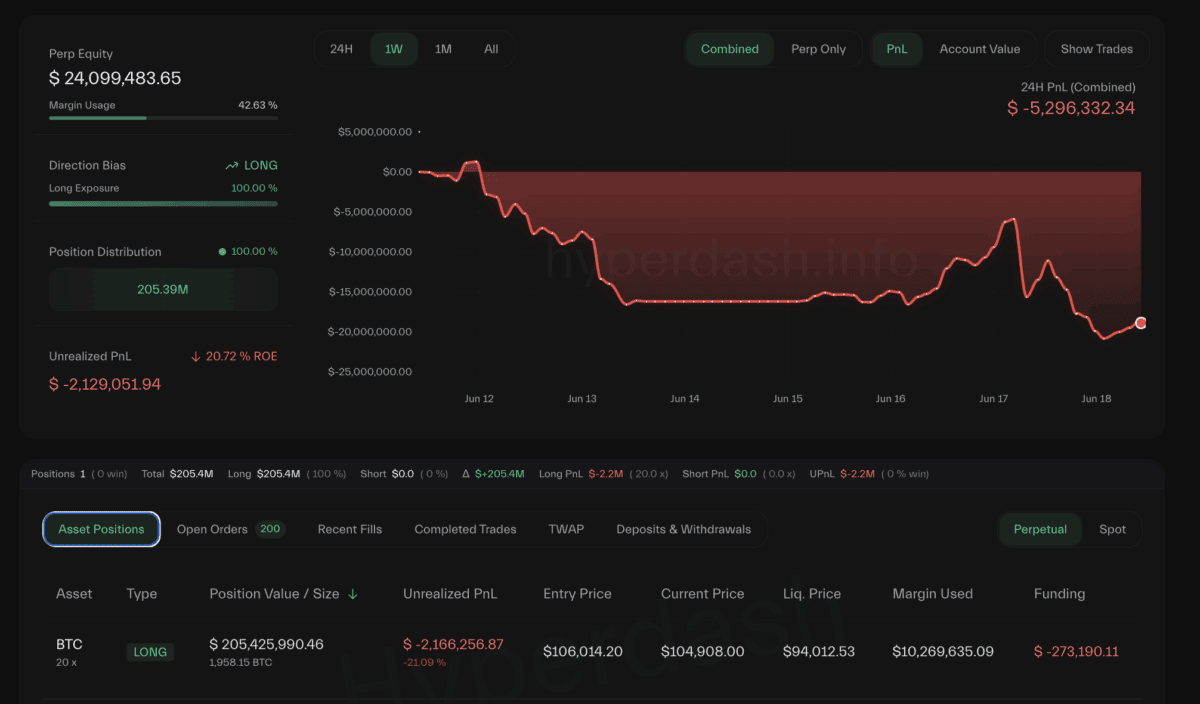The image size is (1200, 704).
Task: Click the green dot in Position Distribution
Action: (222, 252)
